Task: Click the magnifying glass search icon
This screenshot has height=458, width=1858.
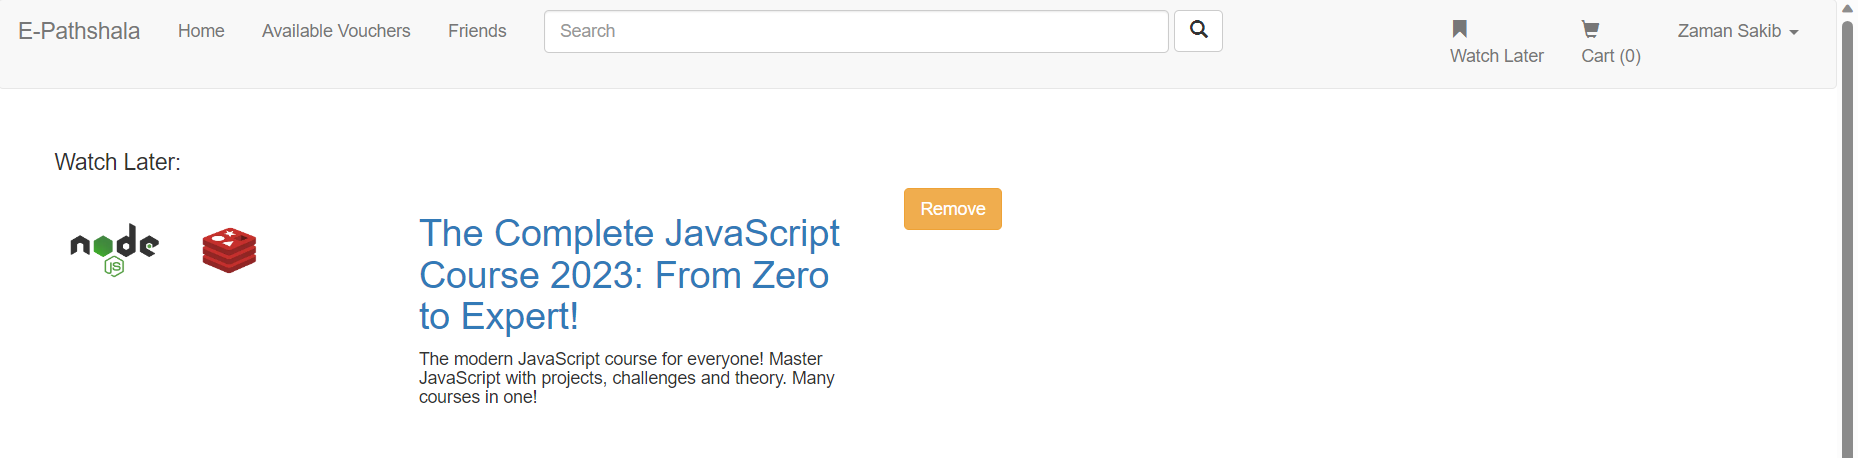Action: [1198, 31]
